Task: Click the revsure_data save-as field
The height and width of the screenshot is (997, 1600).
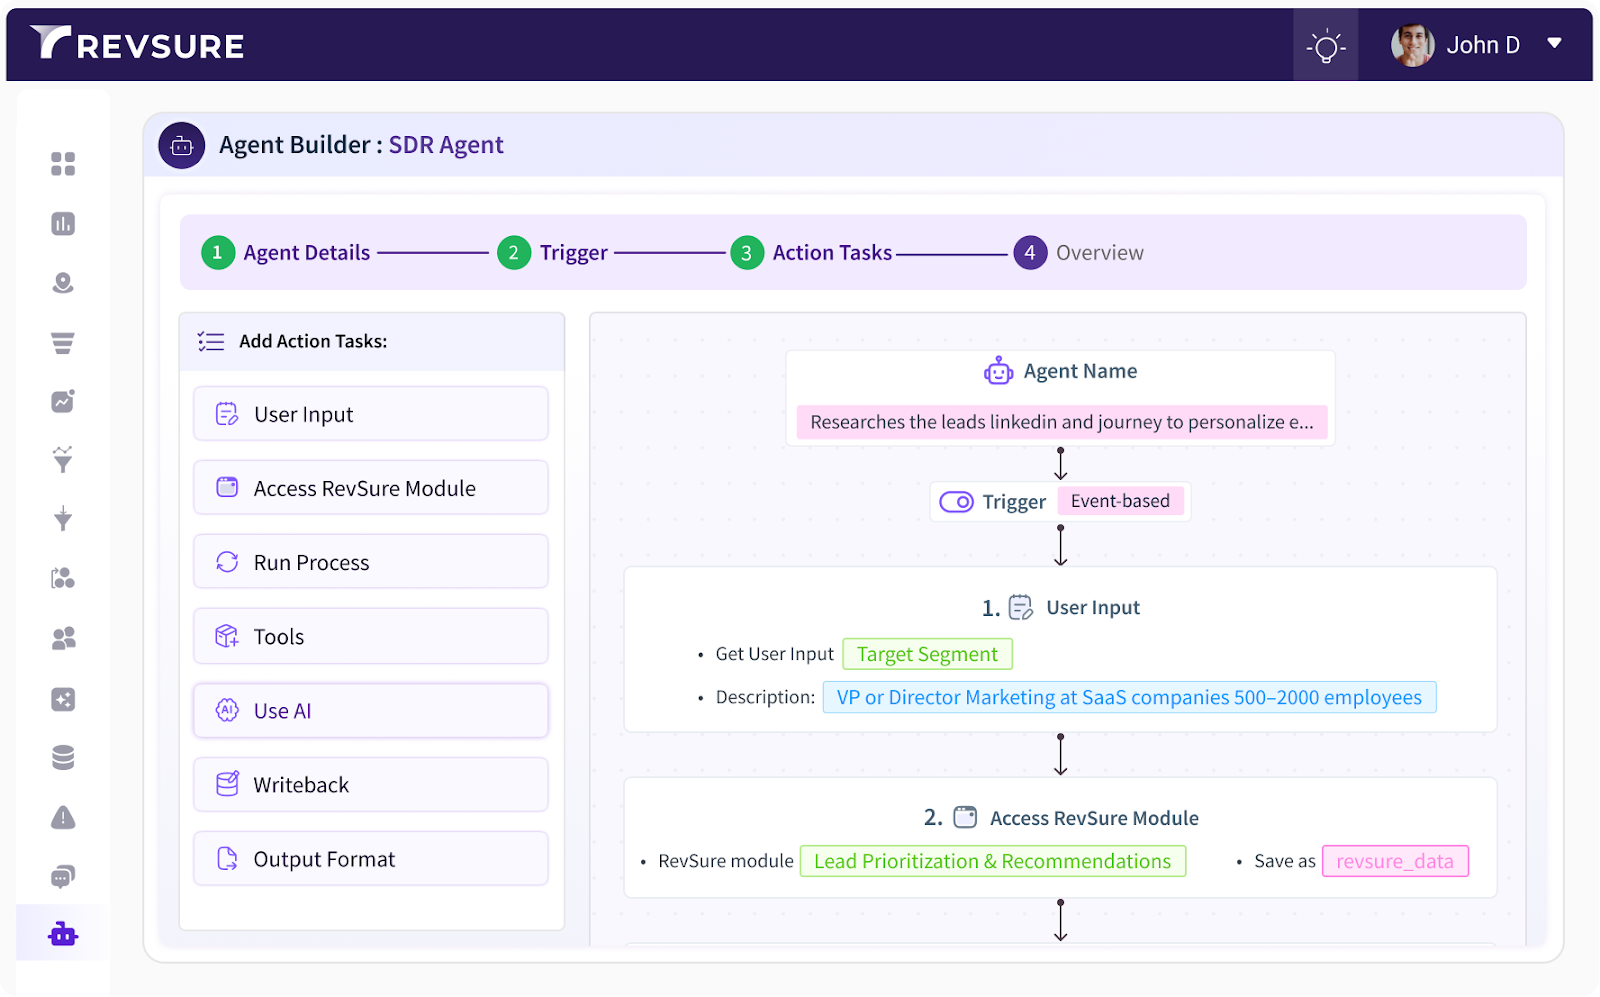Action: [x=1395, y=861]
